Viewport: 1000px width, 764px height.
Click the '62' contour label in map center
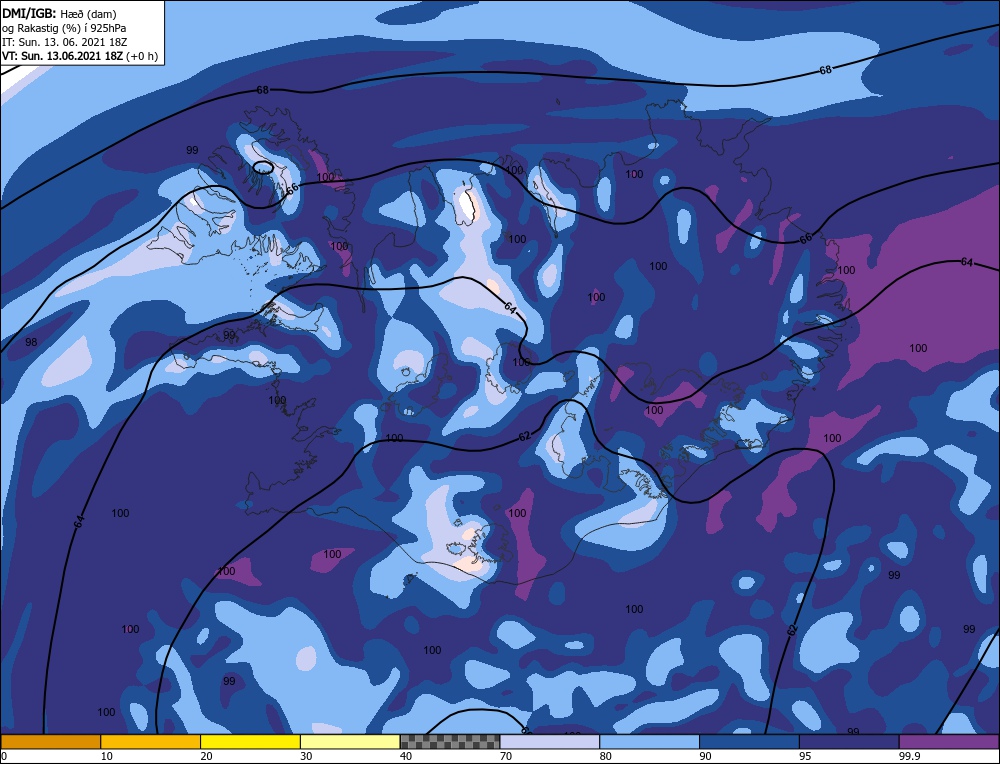[x=524, y=437]
